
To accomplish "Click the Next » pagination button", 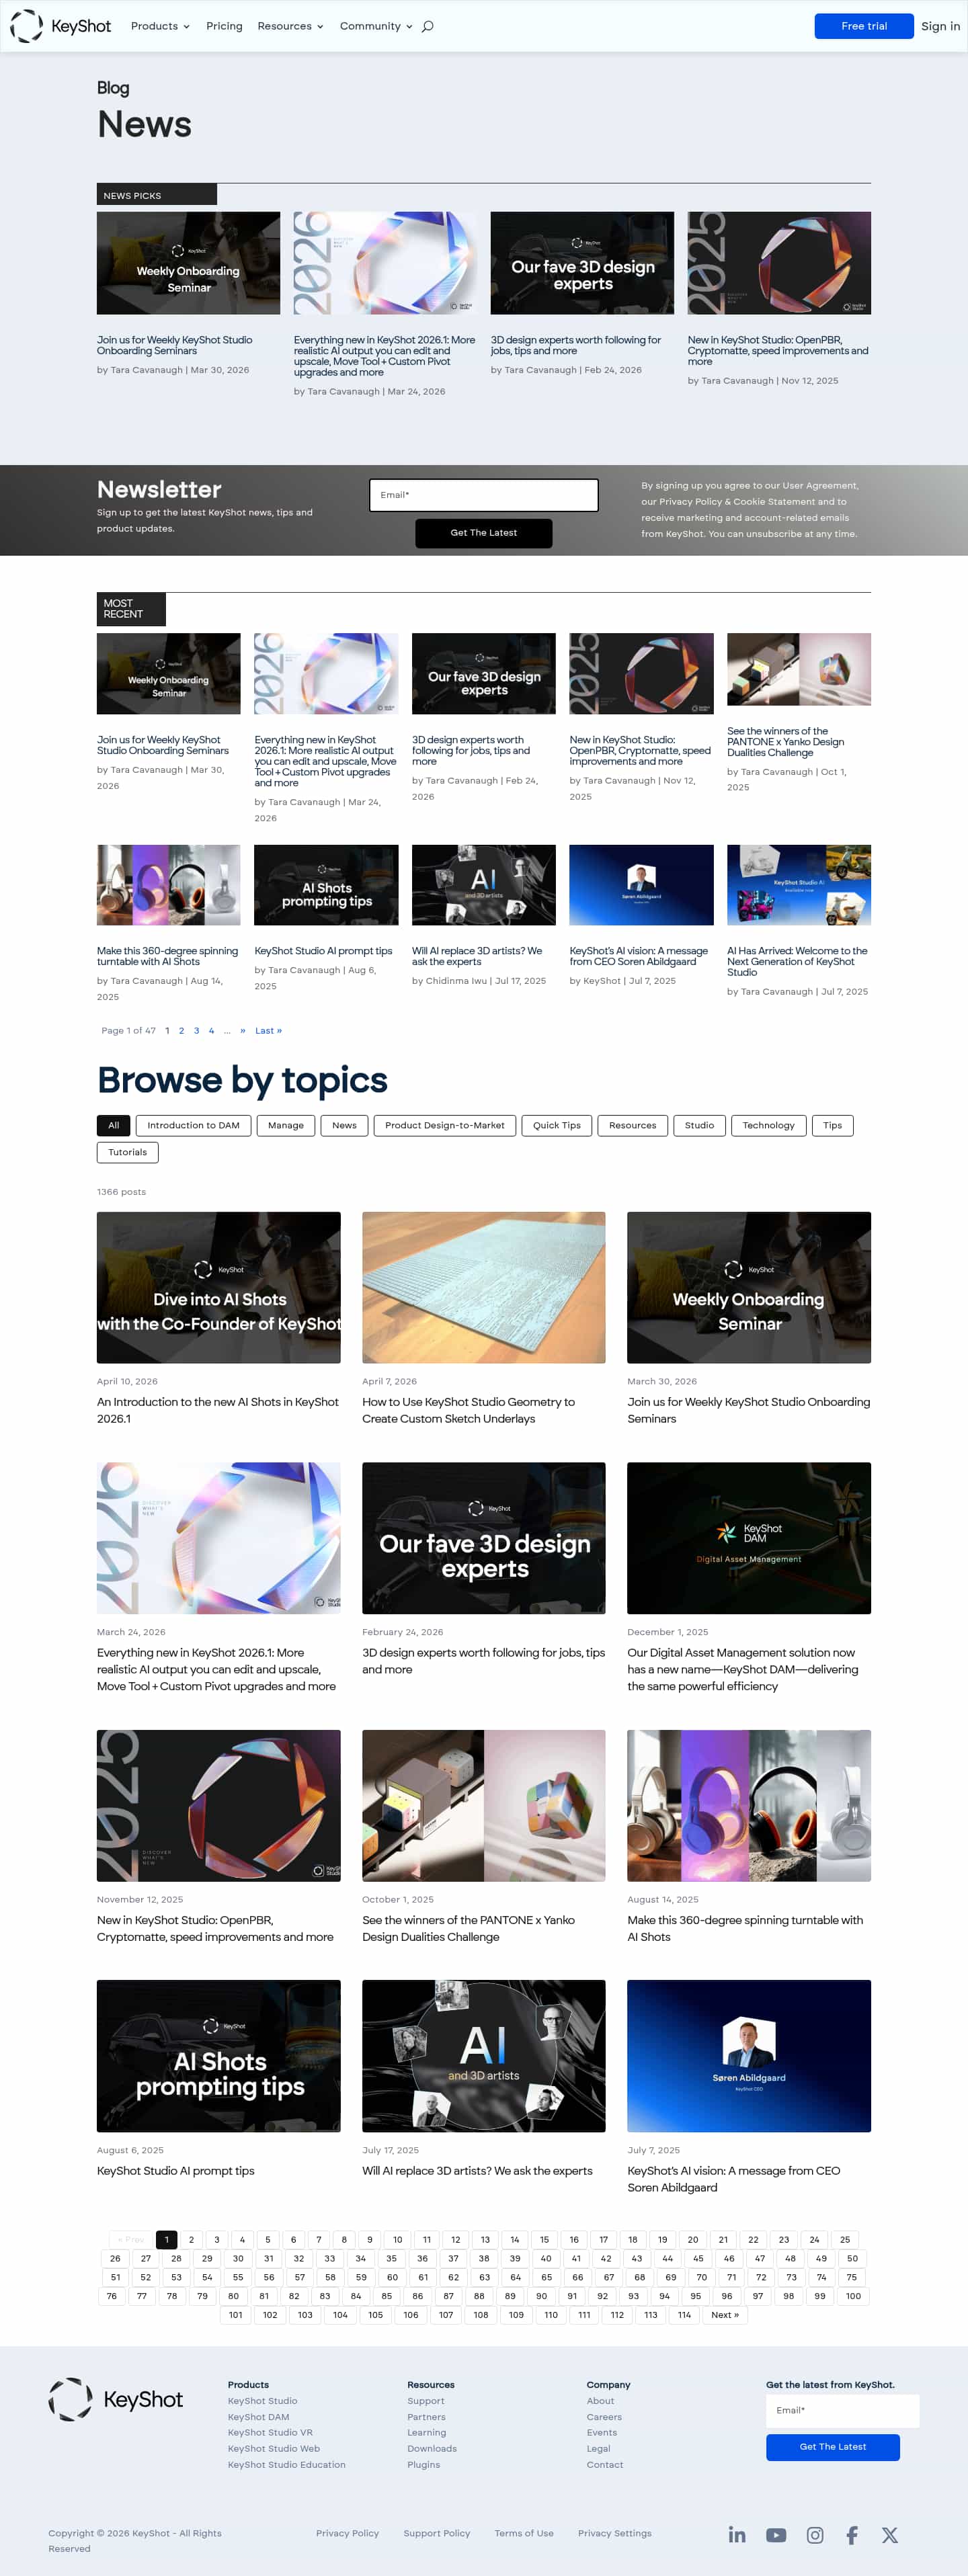I will pyautogui.click(x=725, y=2314).
